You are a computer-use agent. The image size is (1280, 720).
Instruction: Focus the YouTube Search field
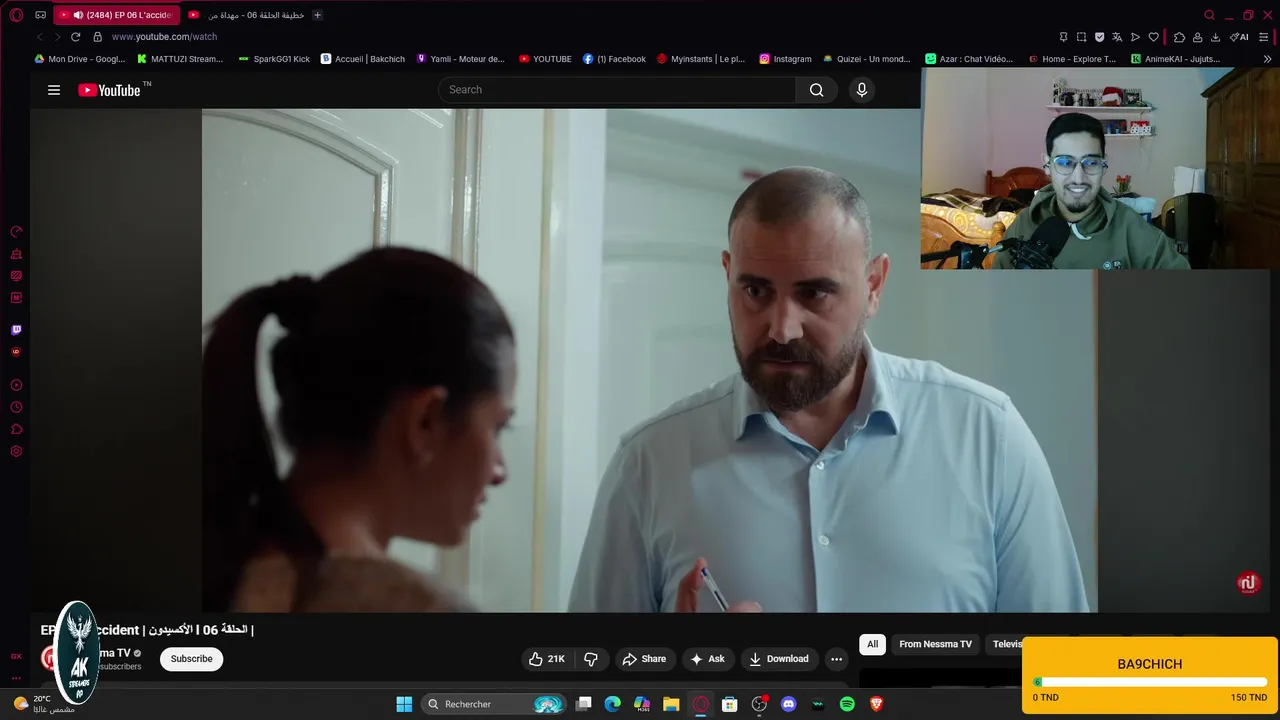(617, 90)
